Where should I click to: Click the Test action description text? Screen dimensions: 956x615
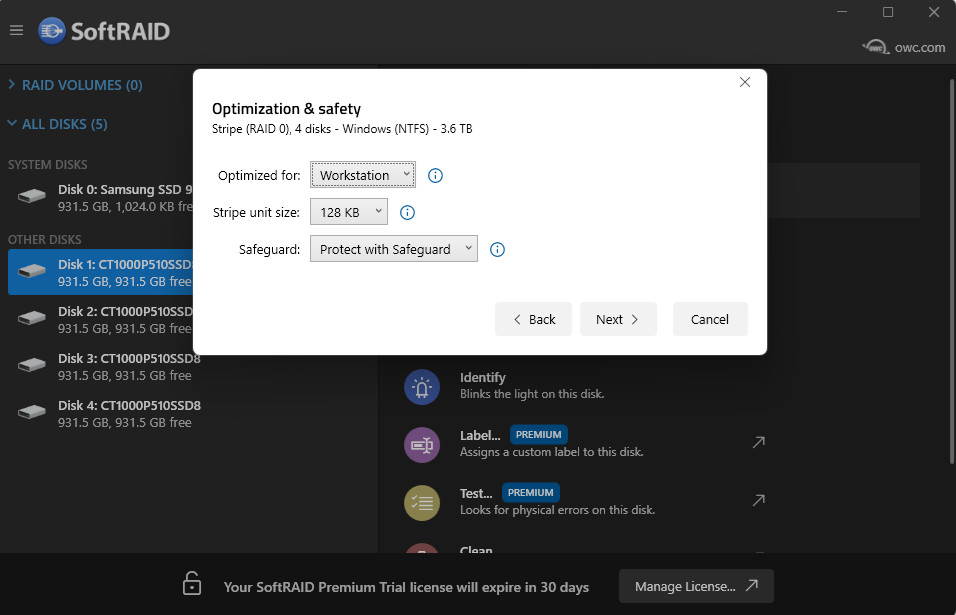pyautogui.click(x=557, y=510)
